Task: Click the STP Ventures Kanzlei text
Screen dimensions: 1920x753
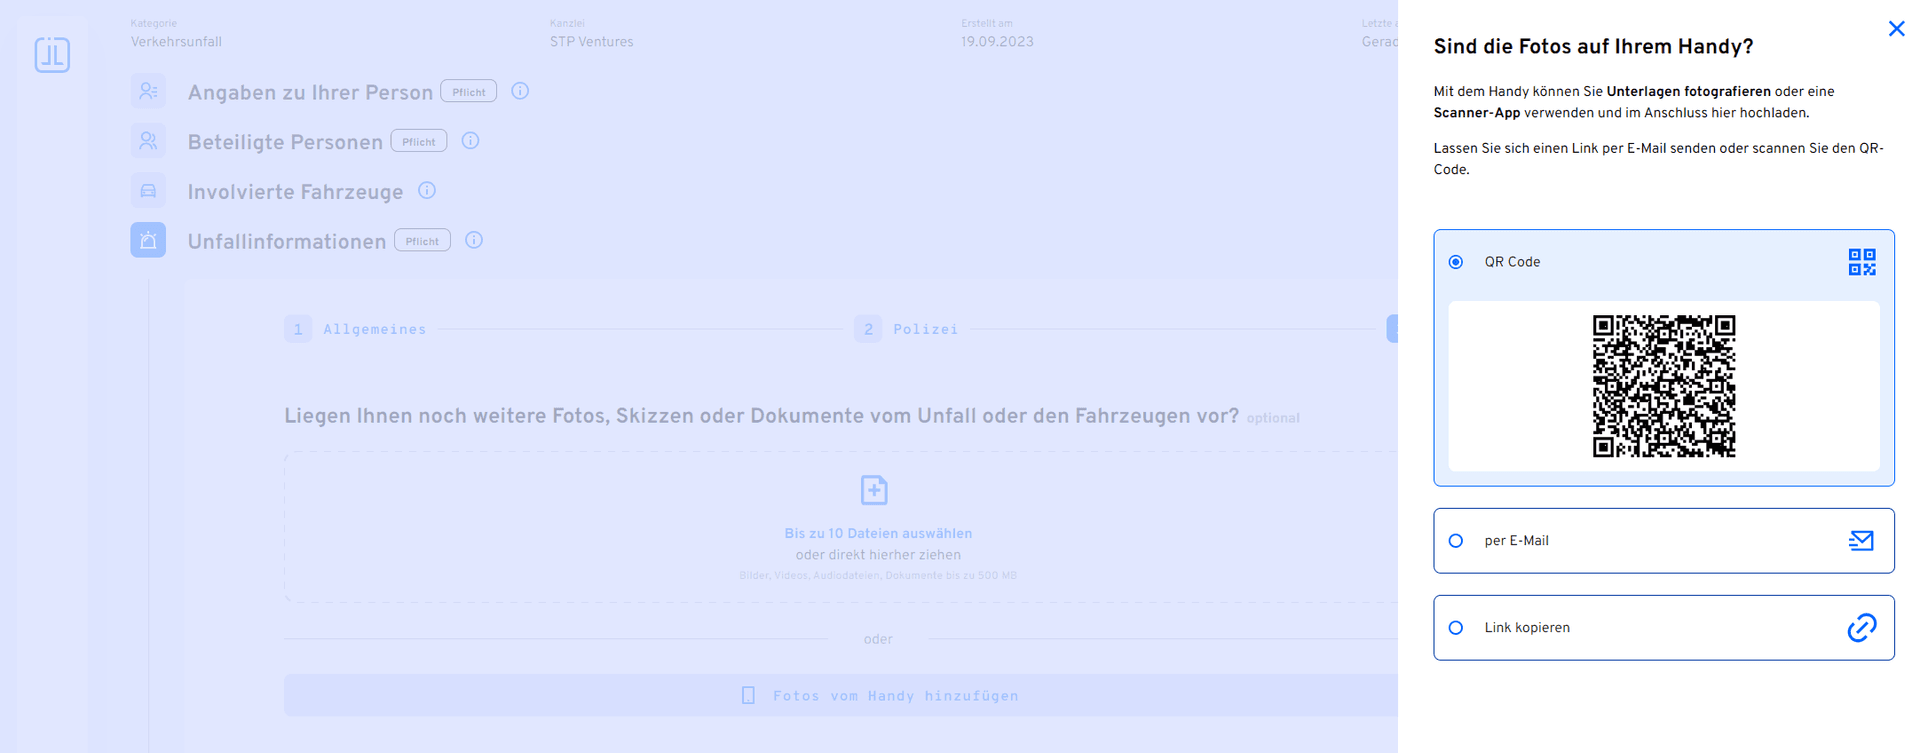Action: point(591,42)
